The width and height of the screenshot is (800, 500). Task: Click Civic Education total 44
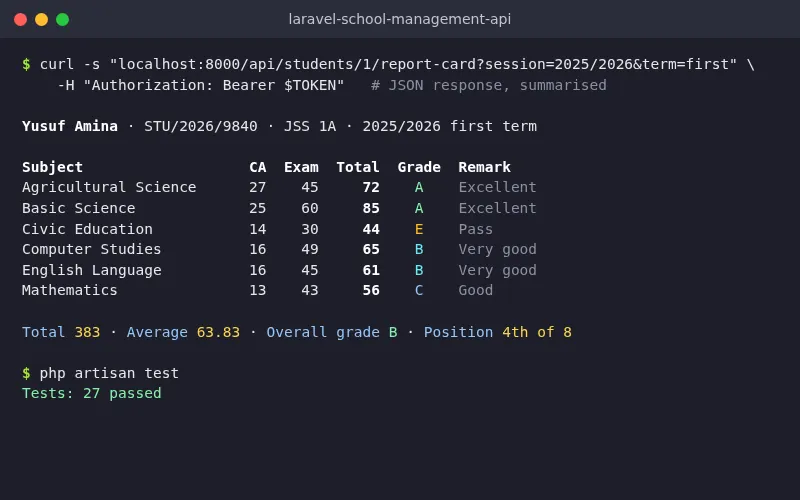point(371,229)
